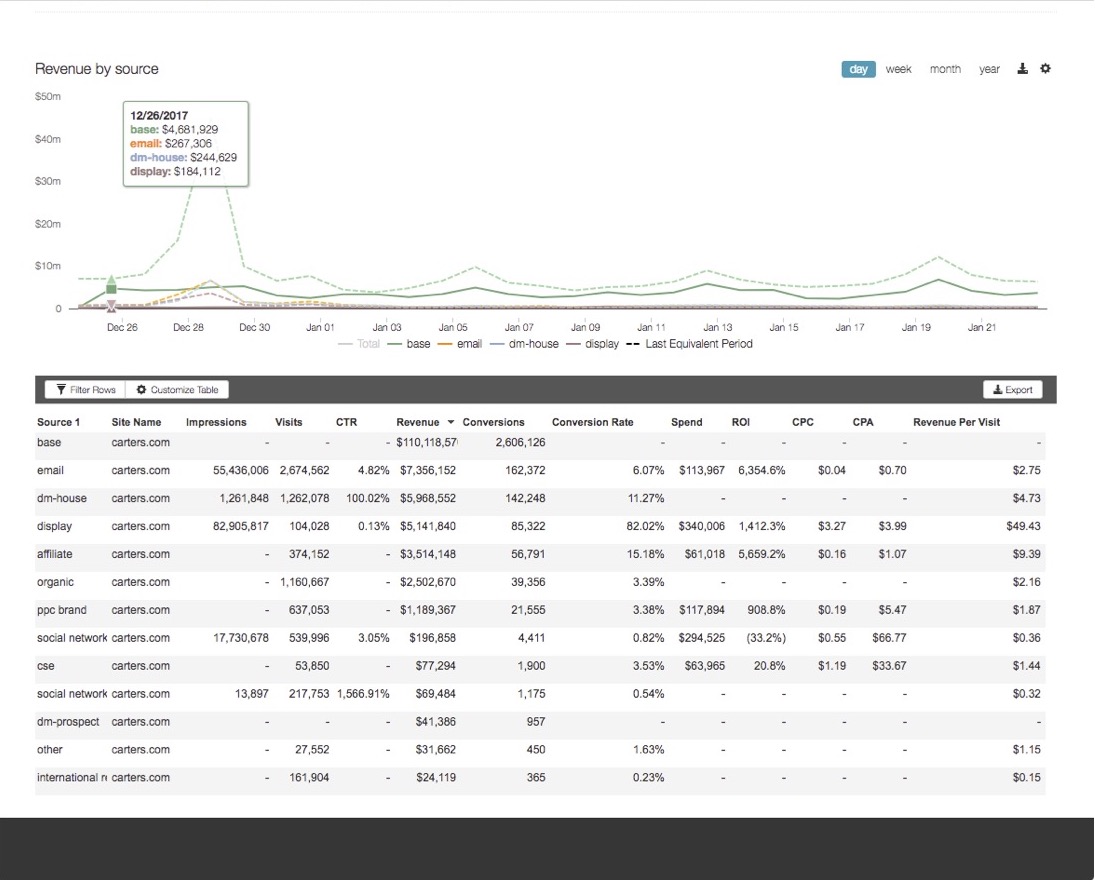Toggle the base series in legend
Viewport: 1095px width, 880px height.
[x=409, y=344]
